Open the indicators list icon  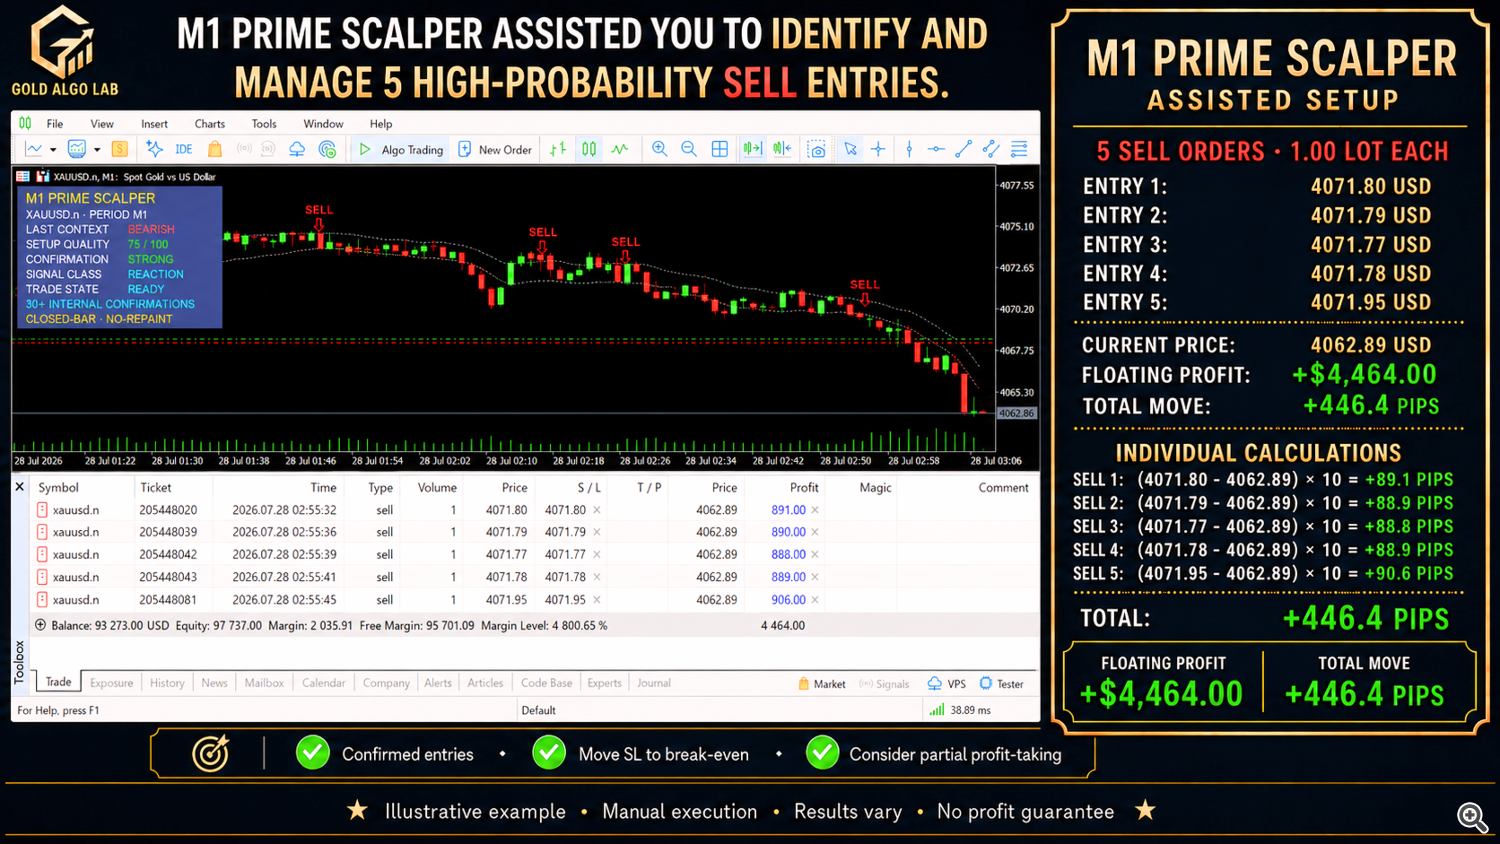click(76, 149)
